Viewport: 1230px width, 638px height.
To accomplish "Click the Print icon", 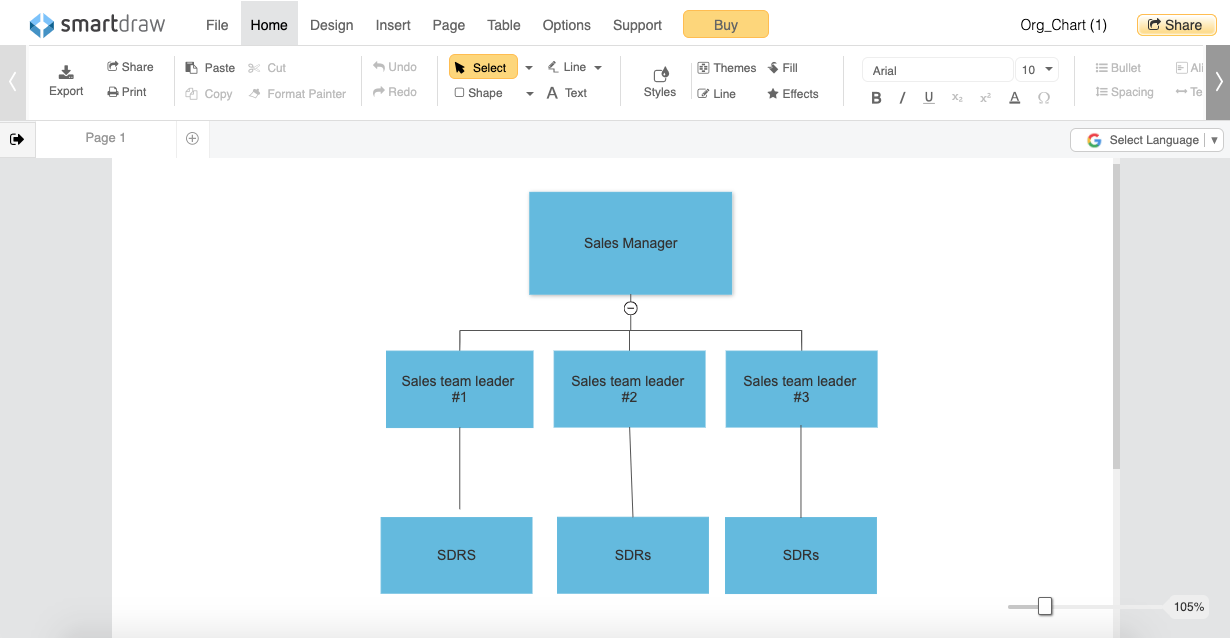I will point(113,92).
